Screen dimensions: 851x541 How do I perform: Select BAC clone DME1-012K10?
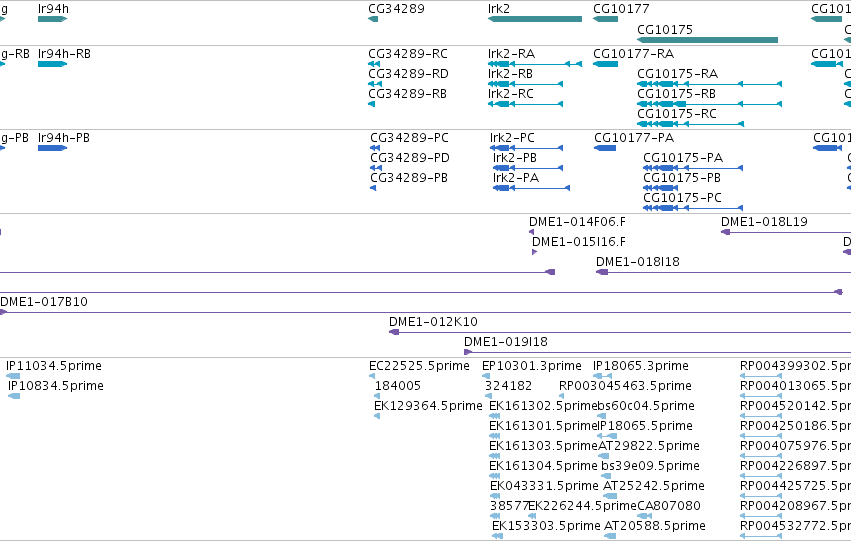coord(433,322)
